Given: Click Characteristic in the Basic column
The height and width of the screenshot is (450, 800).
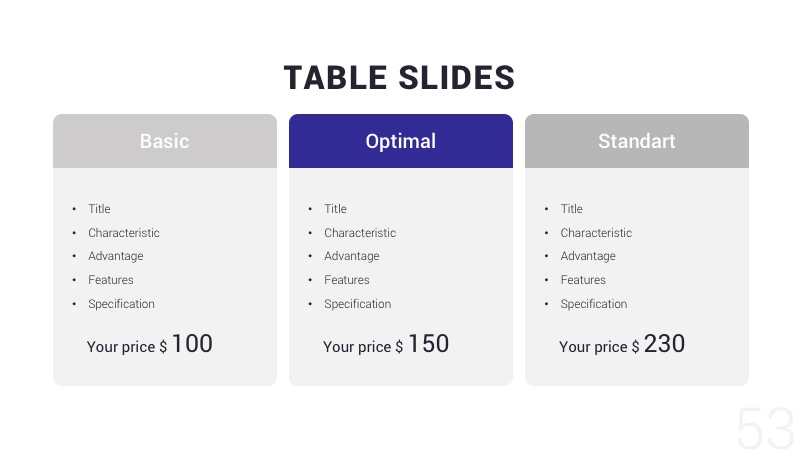Looking at the screenshot, I should pyautogui.click(x=123, y=233).
